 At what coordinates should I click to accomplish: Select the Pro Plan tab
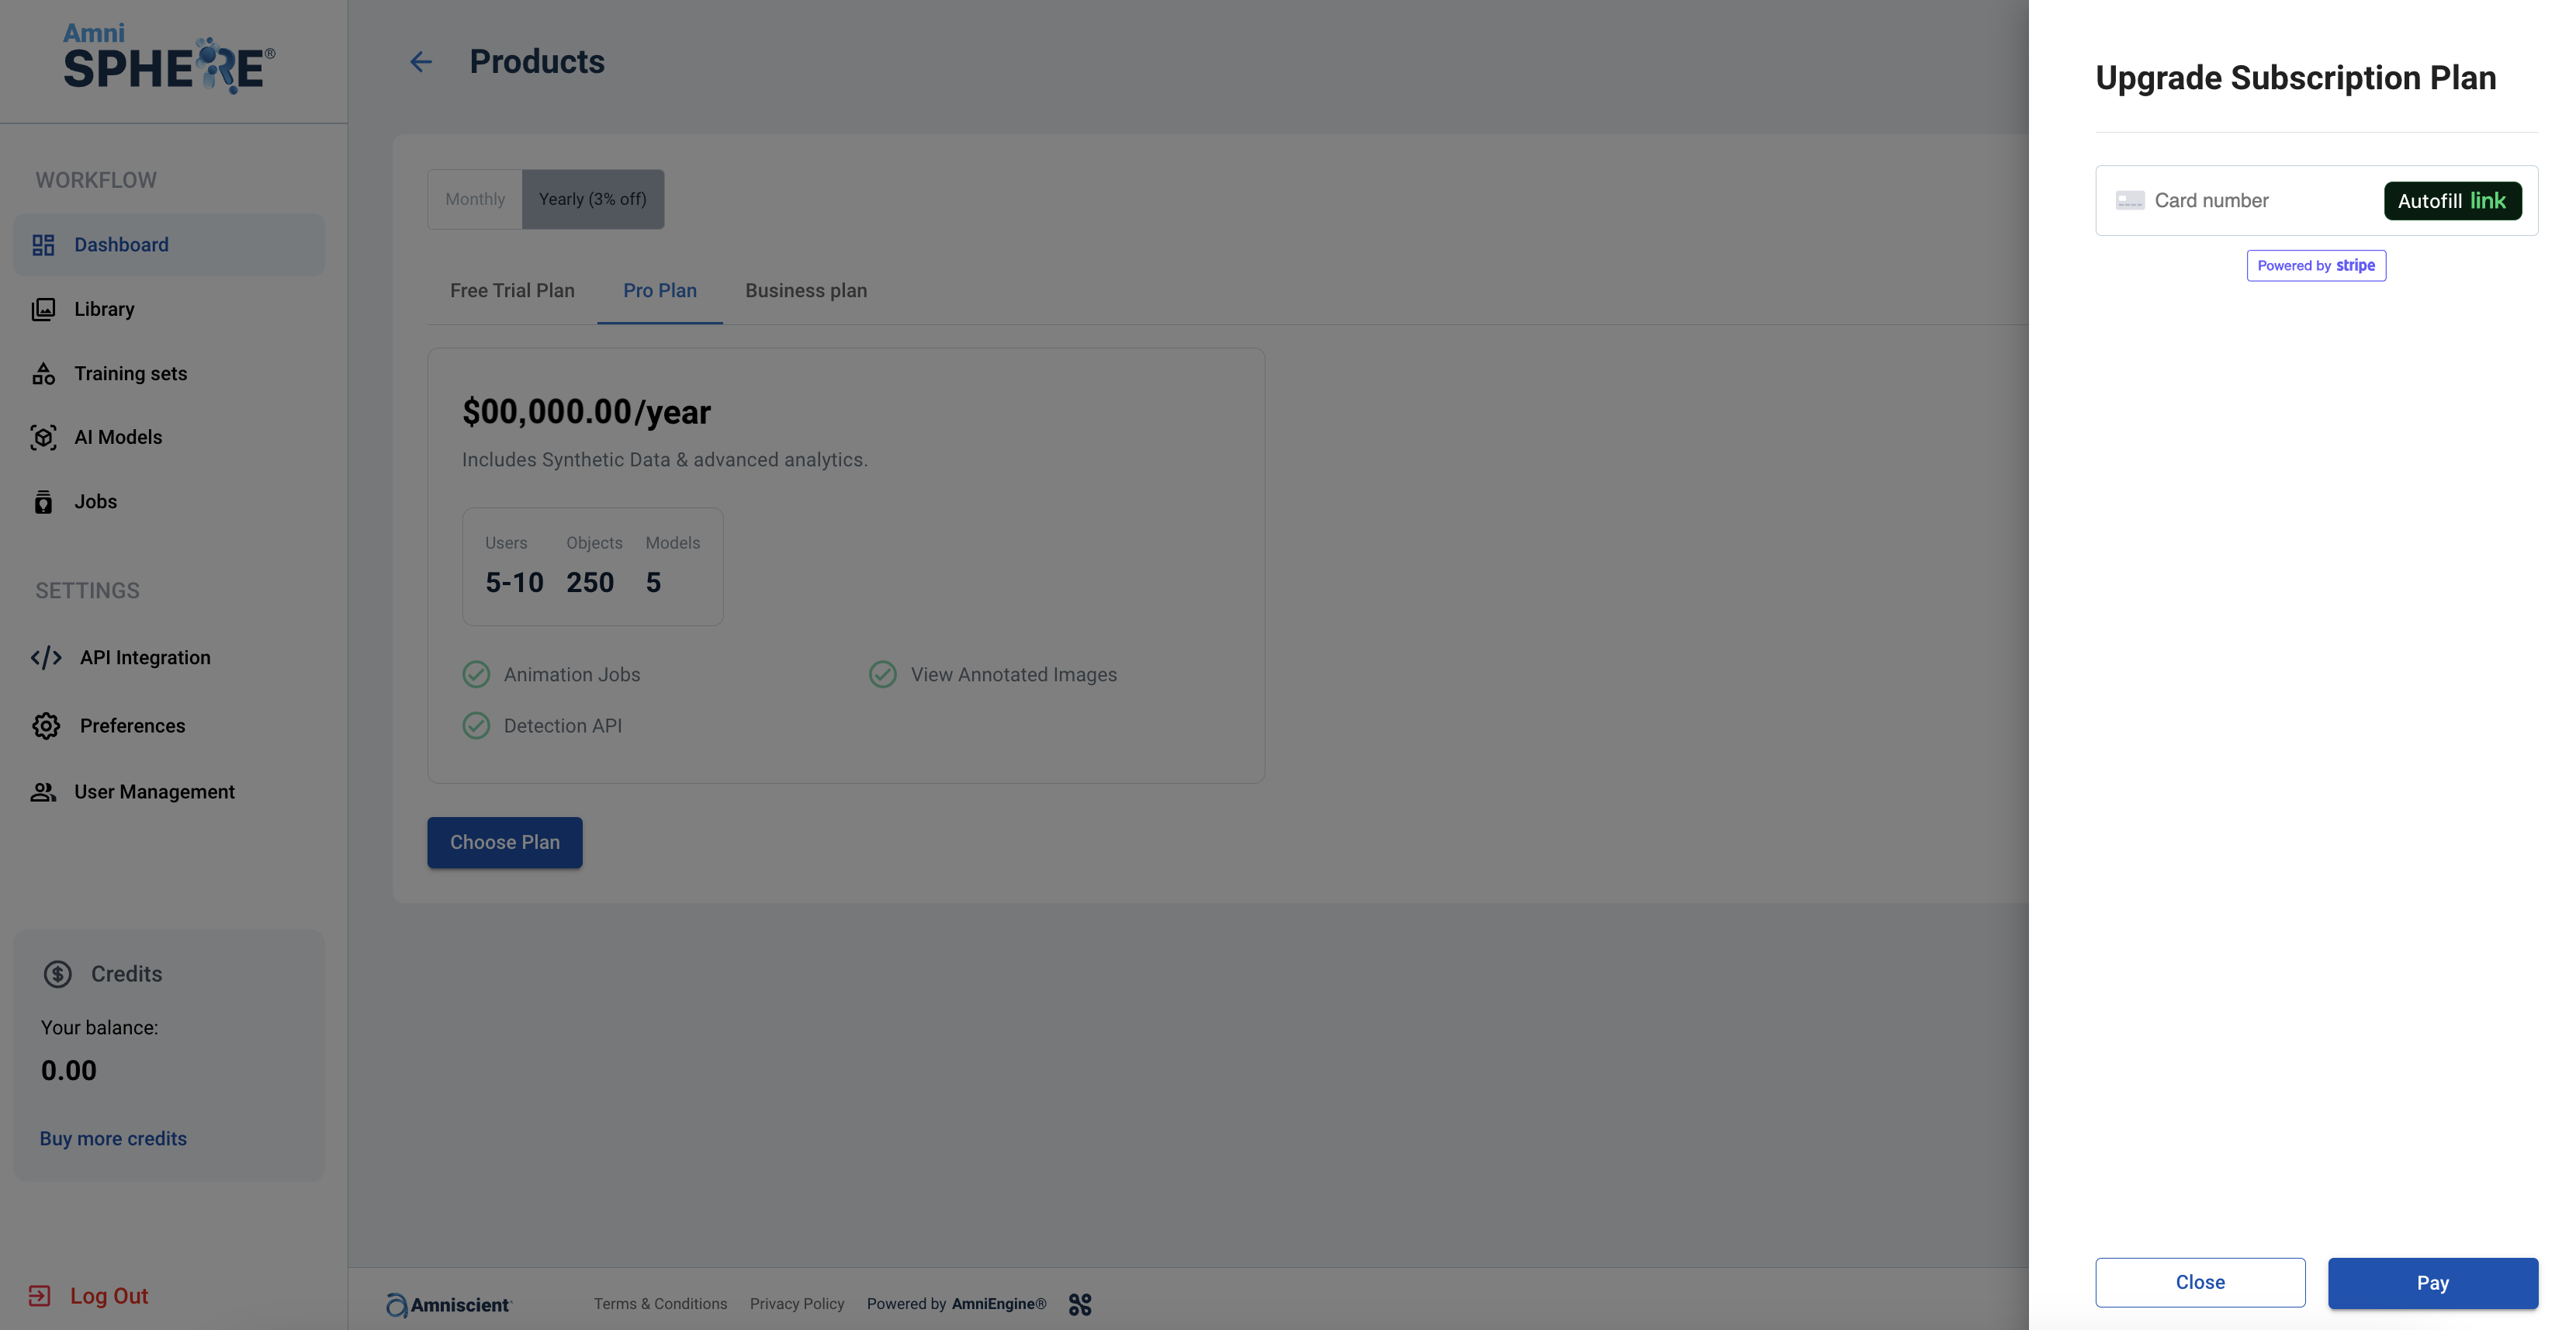[660, 291]
